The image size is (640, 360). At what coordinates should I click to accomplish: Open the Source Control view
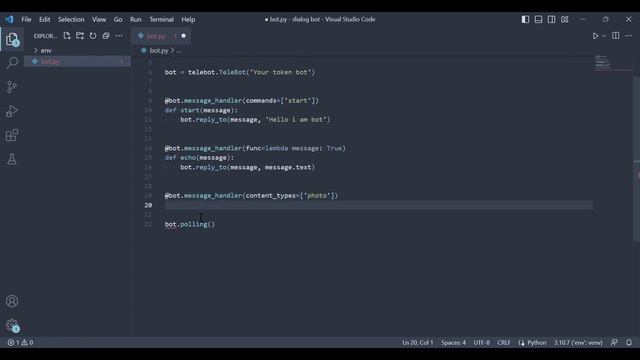click(x=12, y=87)
